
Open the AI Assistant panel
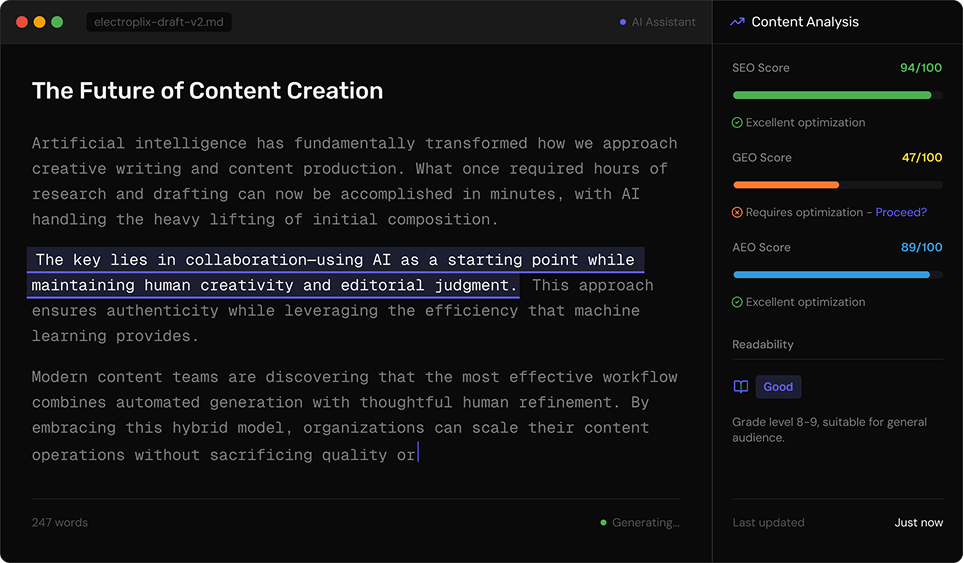657,22
